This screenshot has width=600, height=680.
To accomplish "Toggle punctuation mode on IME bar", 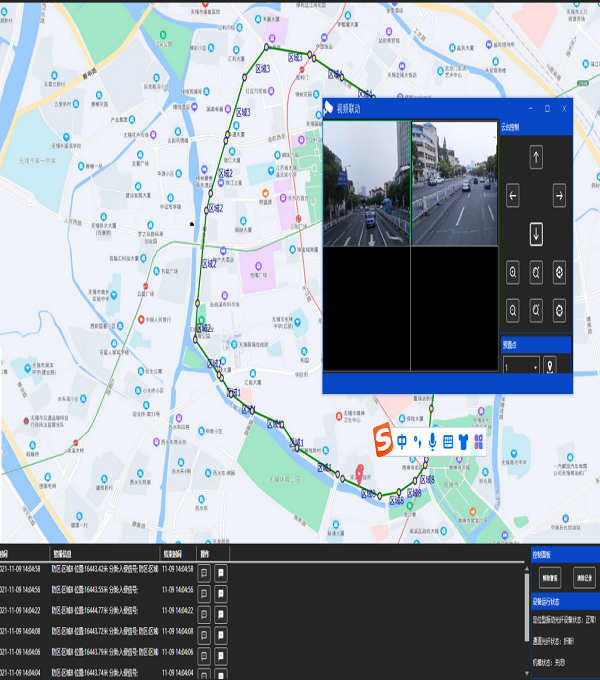I will 417,441.
